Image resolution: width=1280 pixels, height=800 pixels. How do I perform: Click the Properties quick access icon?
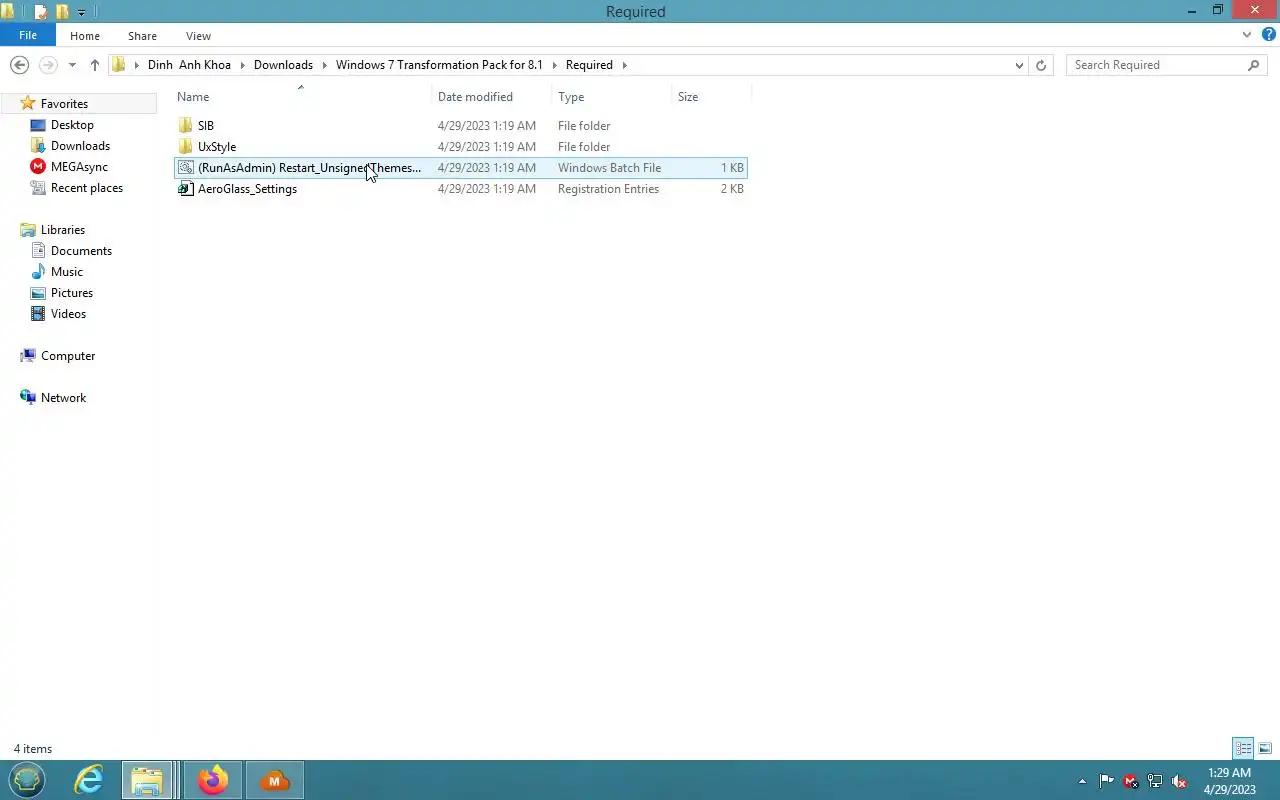[x=41, y=12]
